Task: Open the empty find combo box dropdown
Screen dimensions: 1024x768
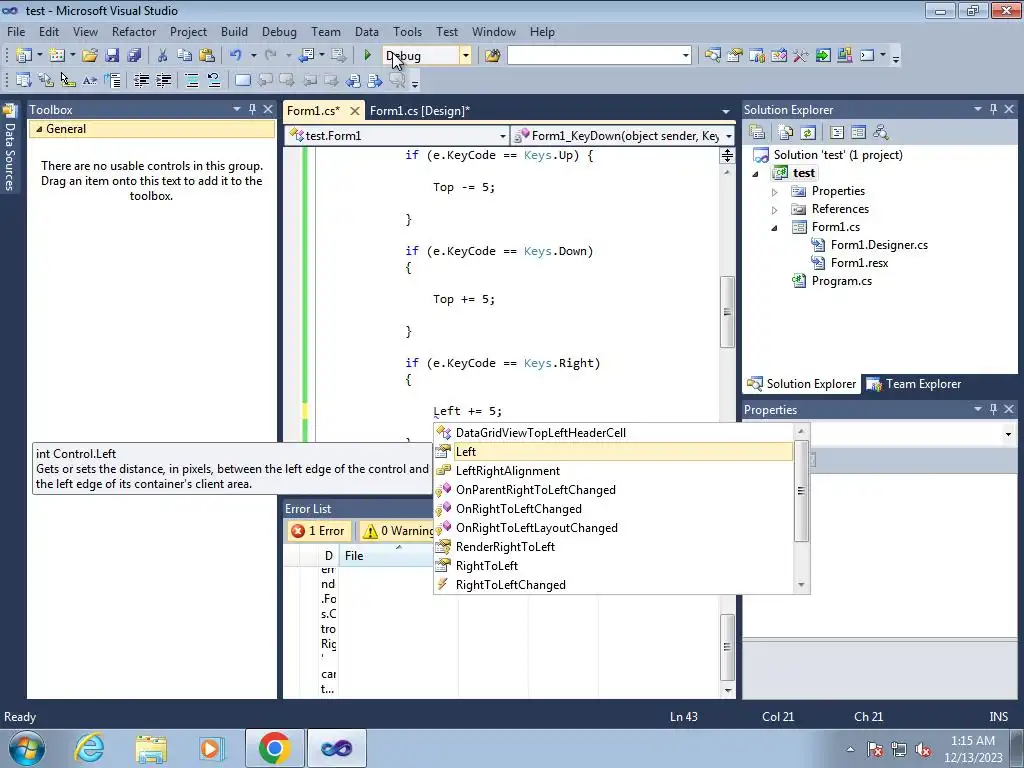Action: (x=685, y=56)
